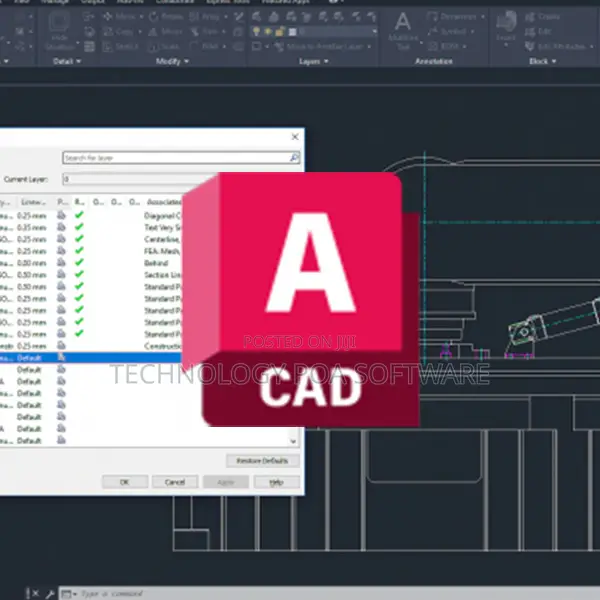The image size is (600, 600).
Task: Select the Move tool in Modify panel
Action: click(119, 16)
